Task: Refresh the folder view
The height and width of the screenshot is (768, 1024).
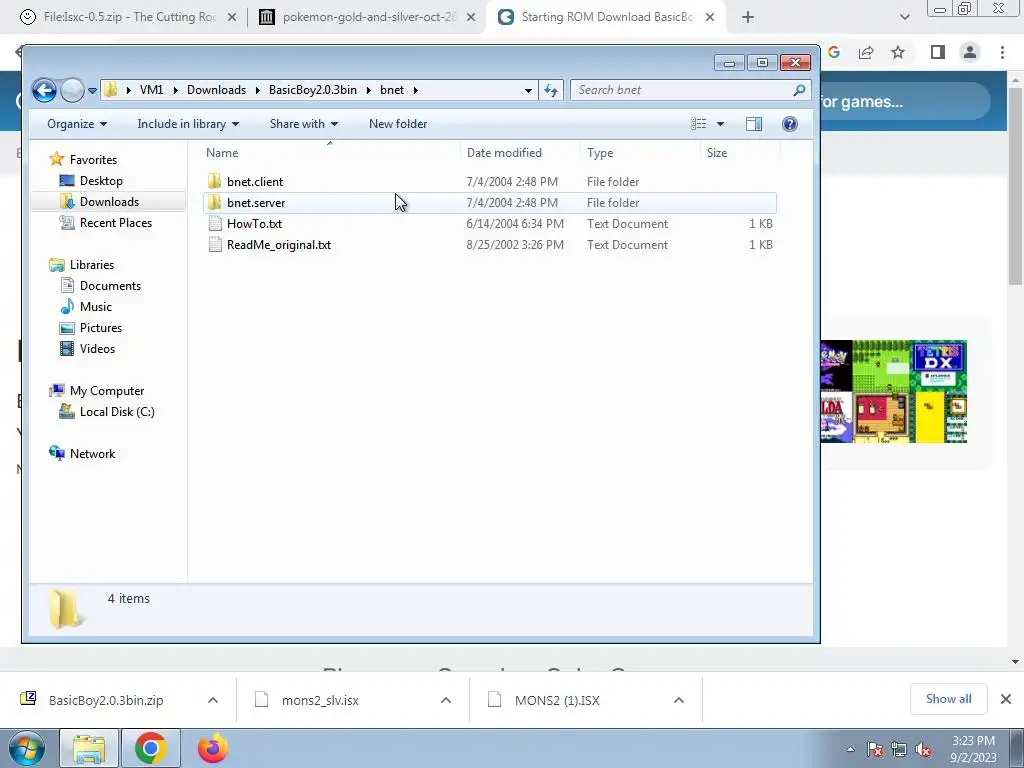Action: coord(551,90)
